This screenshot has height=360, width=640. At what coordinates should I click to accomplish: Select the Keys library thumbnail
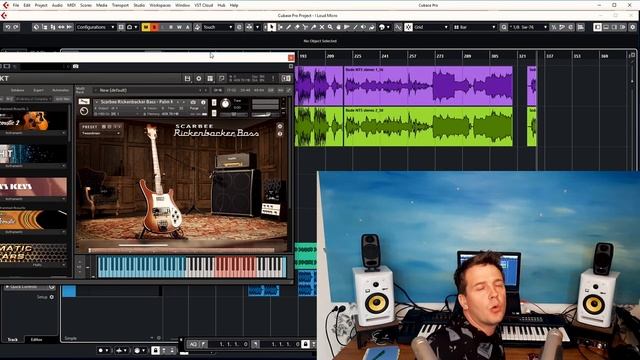click(x=33, y=187)
